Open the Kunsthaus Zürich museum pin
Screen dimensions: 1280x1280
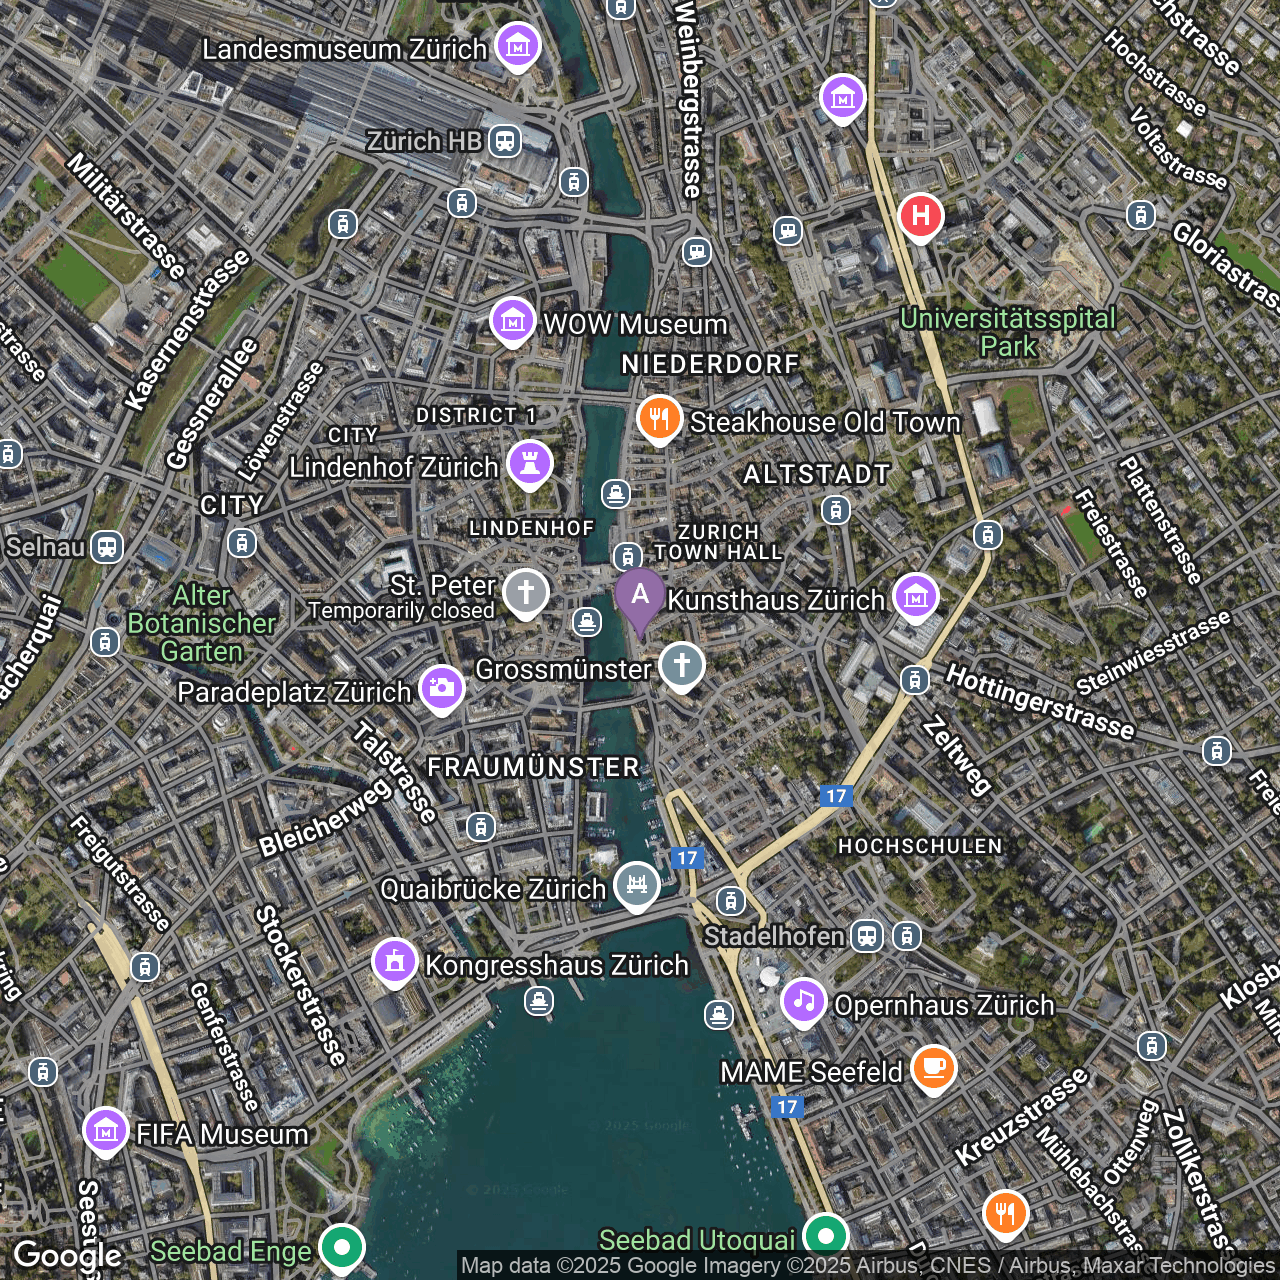click(916, 598)
